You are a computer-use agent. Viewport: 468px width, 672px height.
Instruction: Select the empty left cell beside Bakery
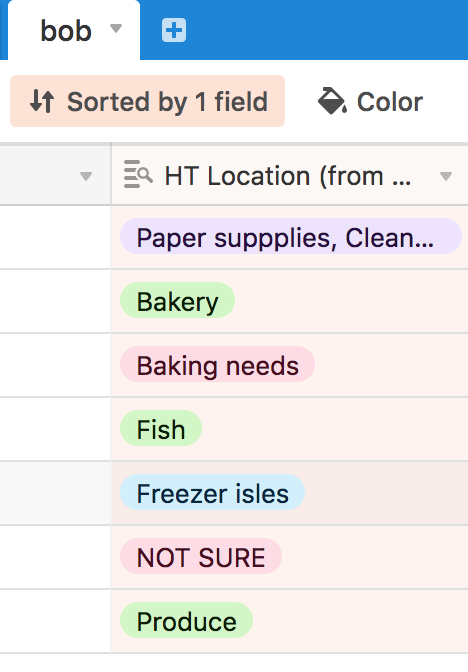(x=55, y=301)
